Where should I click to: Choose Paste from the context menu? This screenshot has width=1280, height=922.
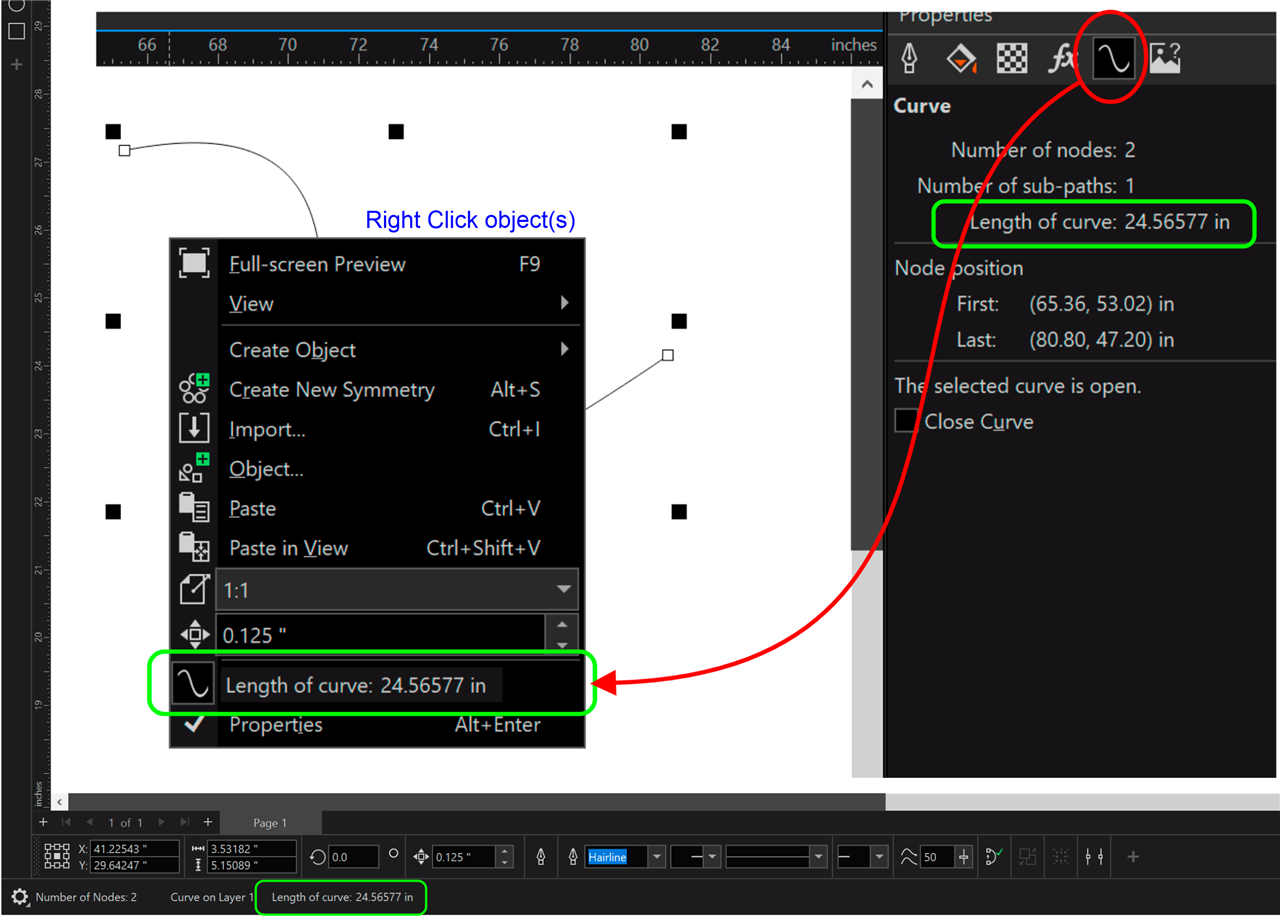point(379,508)
